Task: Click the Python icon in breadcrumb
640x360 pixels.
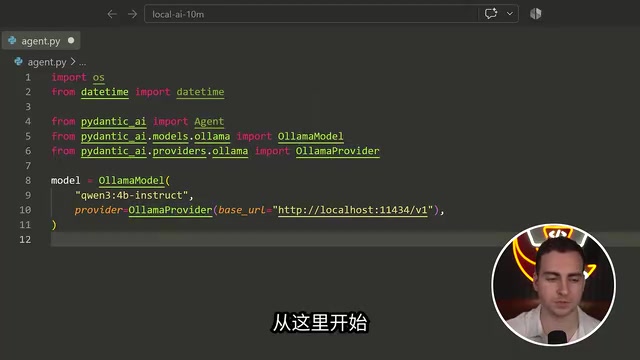Action: (18, 62)
